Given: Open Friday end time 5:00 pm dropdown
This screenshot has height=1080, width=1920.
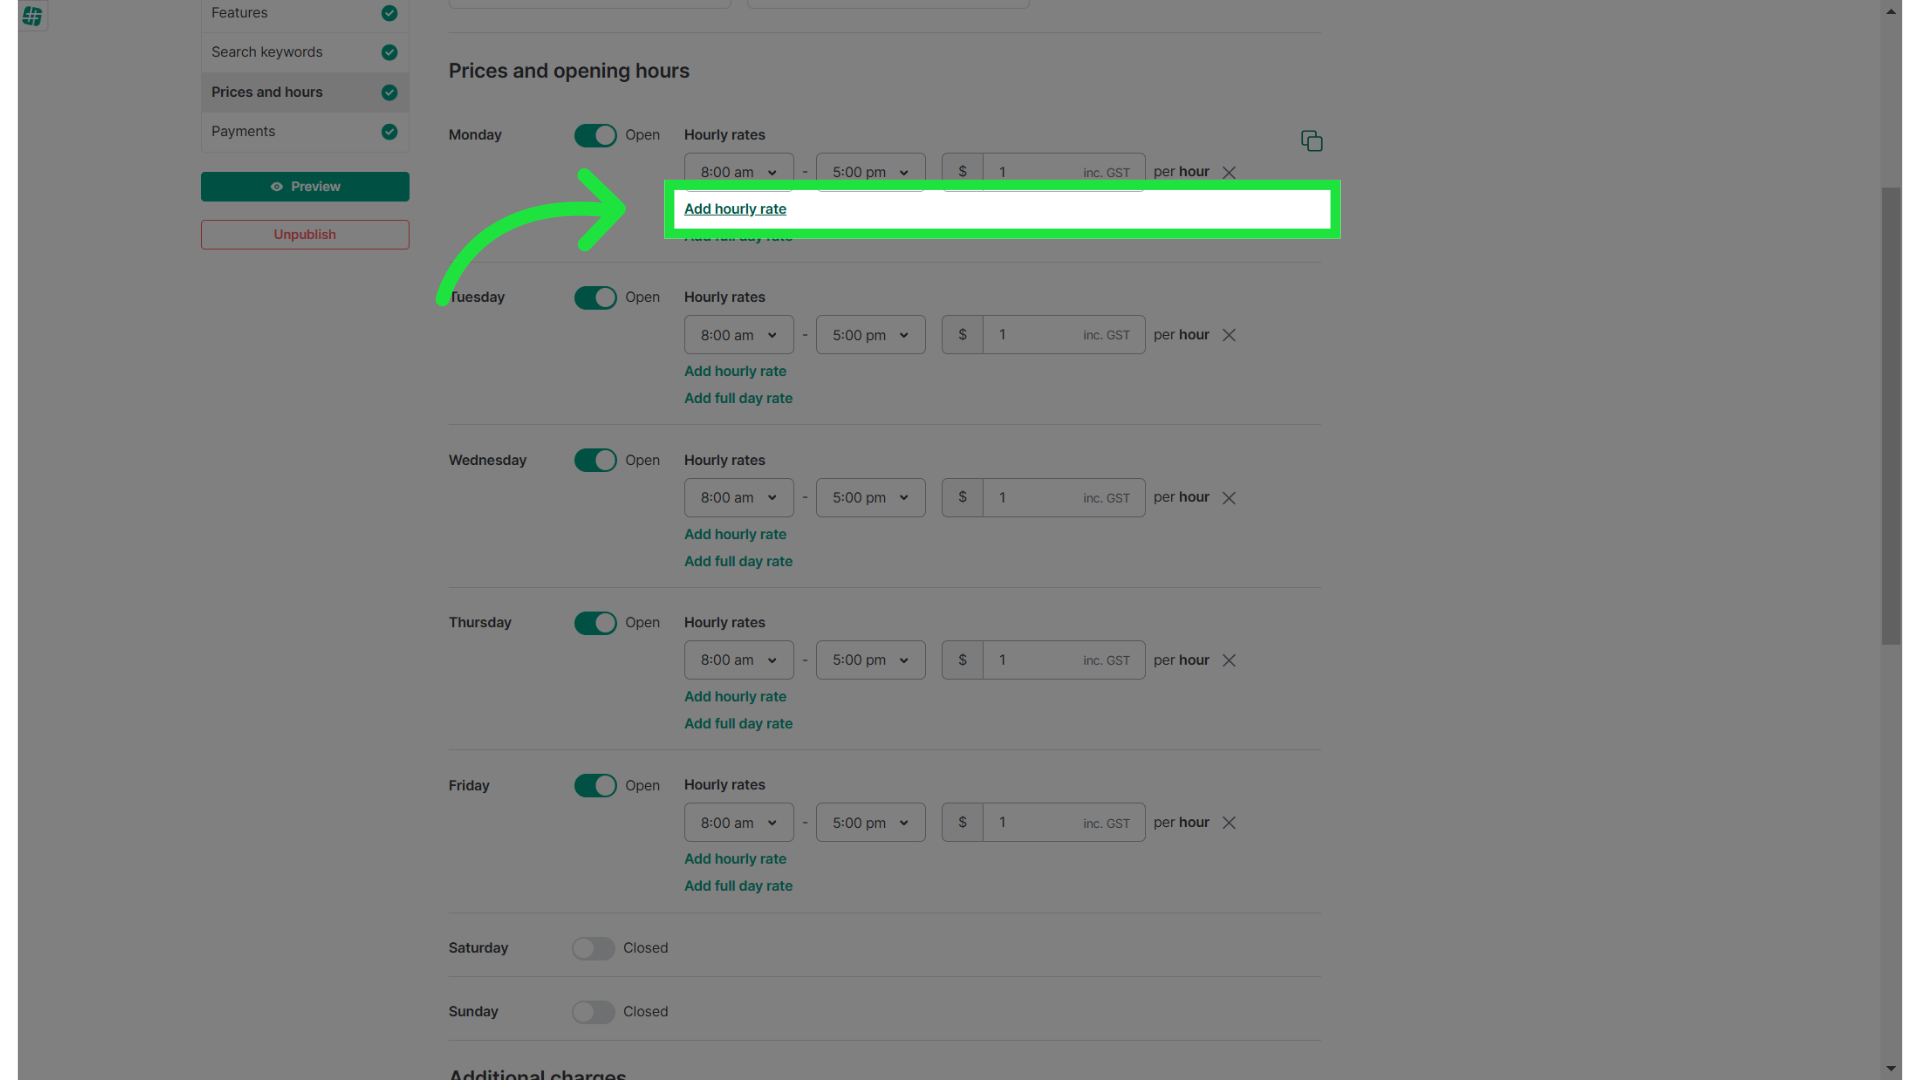Looking at the screenshot, I should [871, 823].
